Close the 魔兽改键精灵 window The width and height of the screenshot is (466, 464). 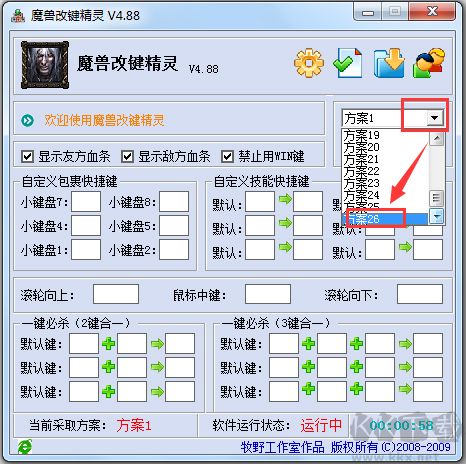click(432, 12)
